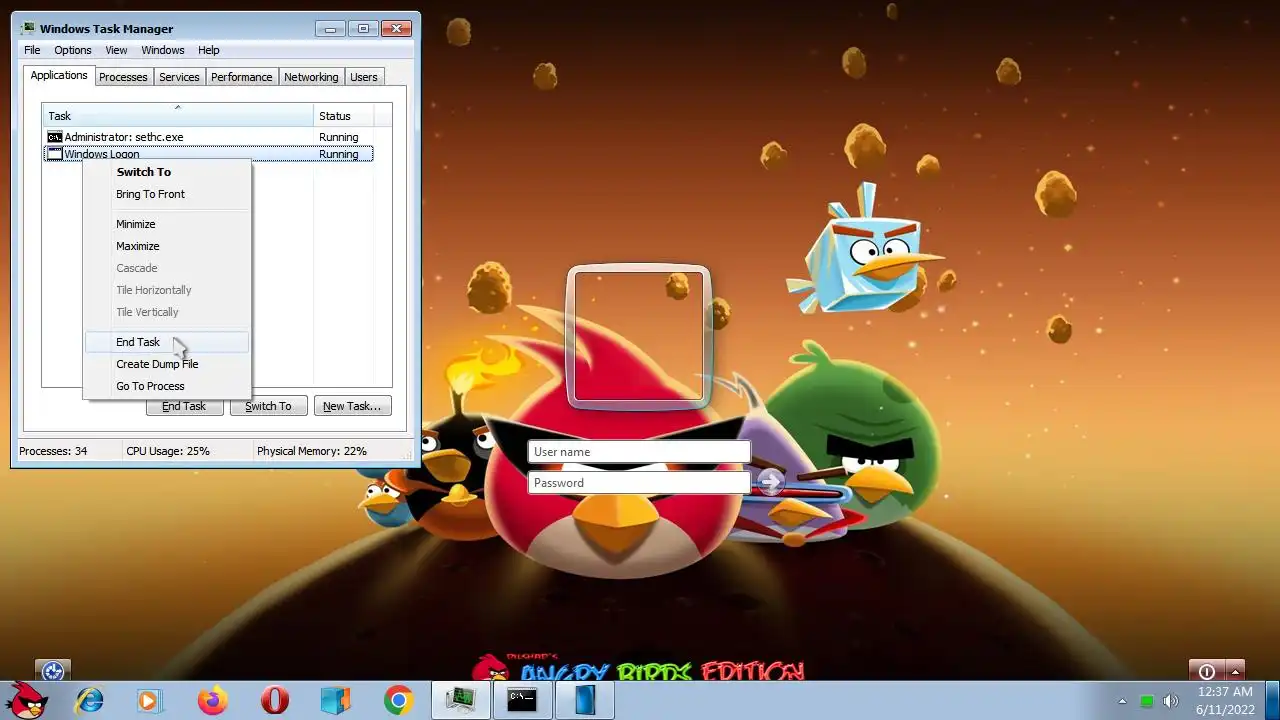
Task: Sort by the Status column header
Action: pyautogui.click(x=344, y=116)
